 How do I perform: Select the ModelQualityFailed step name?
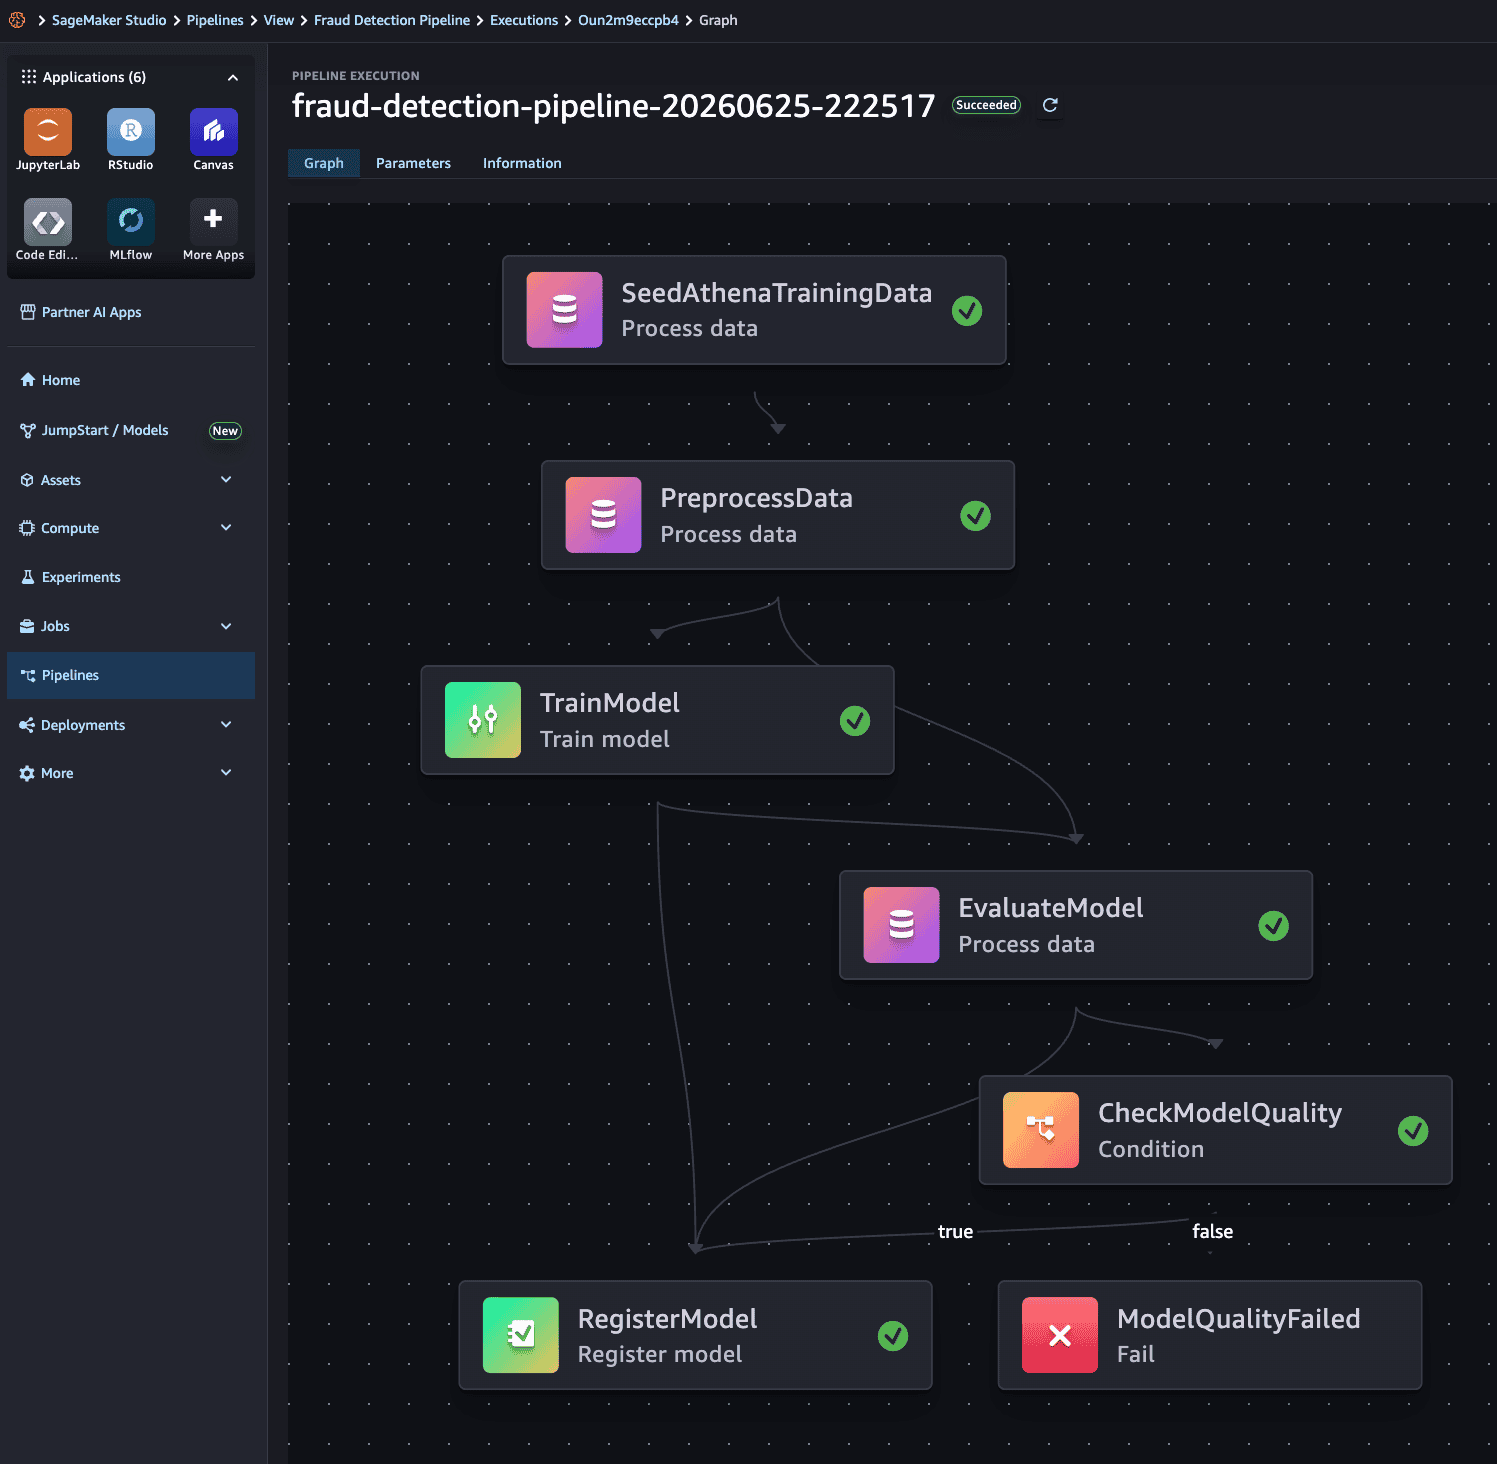click(x=1239, y=1319)
